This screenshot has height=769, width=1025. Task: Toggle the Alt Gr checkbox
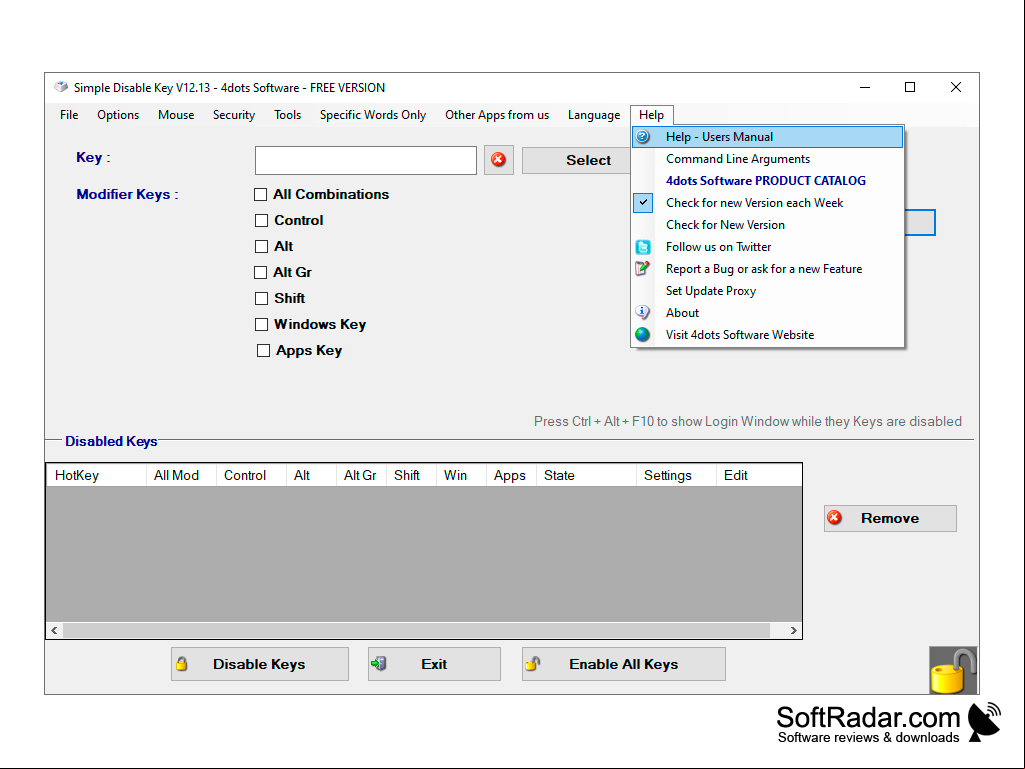pos(261,272)
